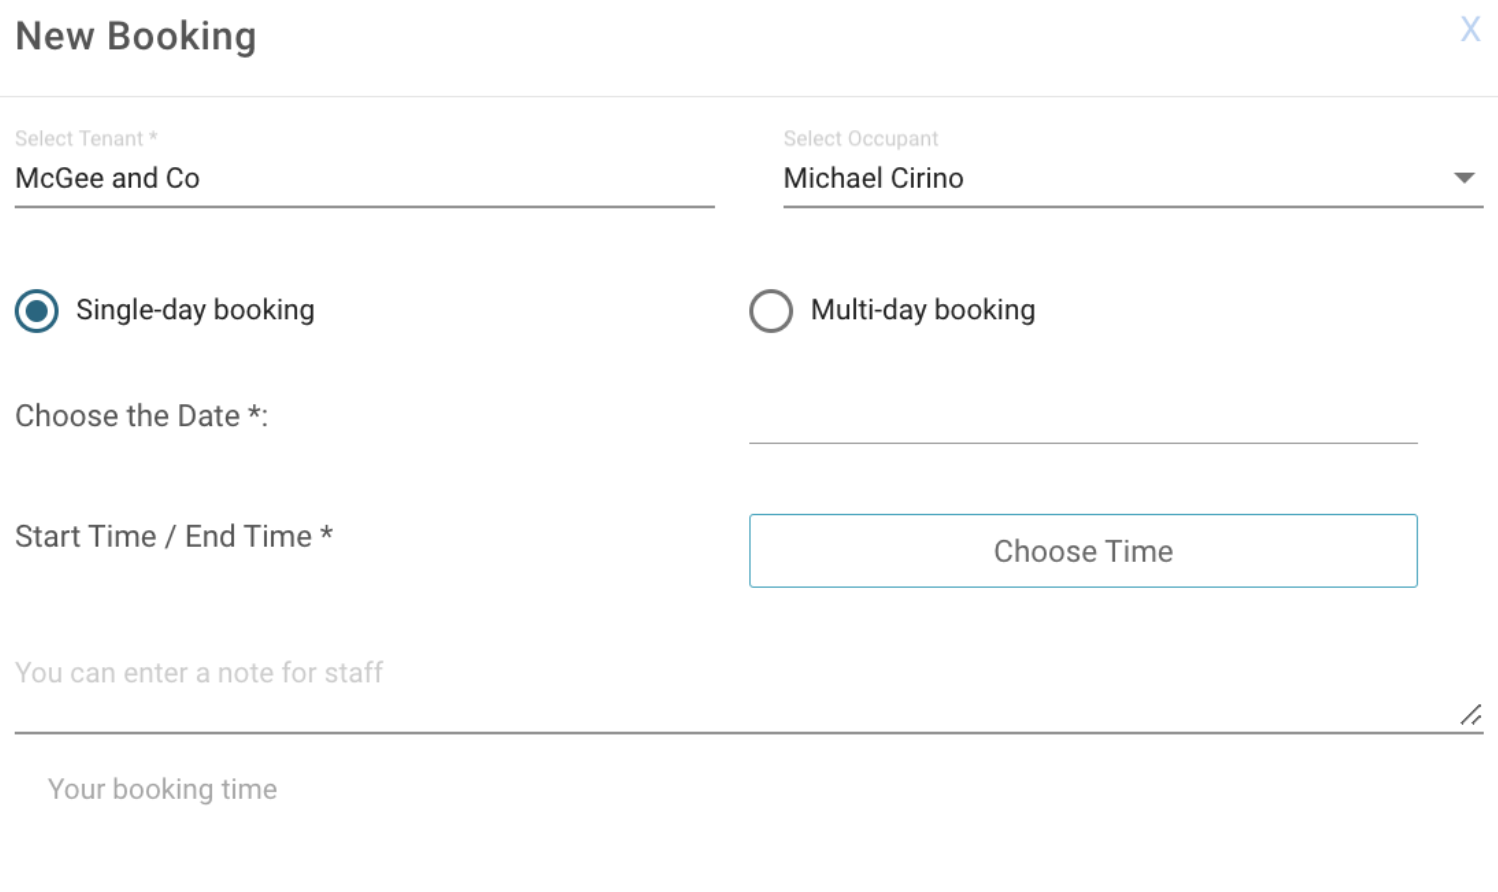Open the Select Occupant dropdown
1498x892 pixels.
point(1132,179)
